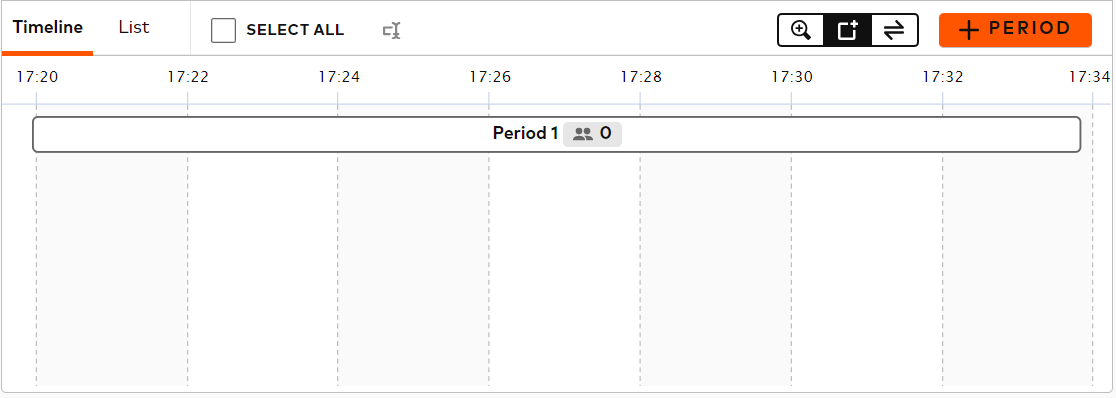Click the rename text-cursor icon

pyautogui.click(x=391, y=31)
